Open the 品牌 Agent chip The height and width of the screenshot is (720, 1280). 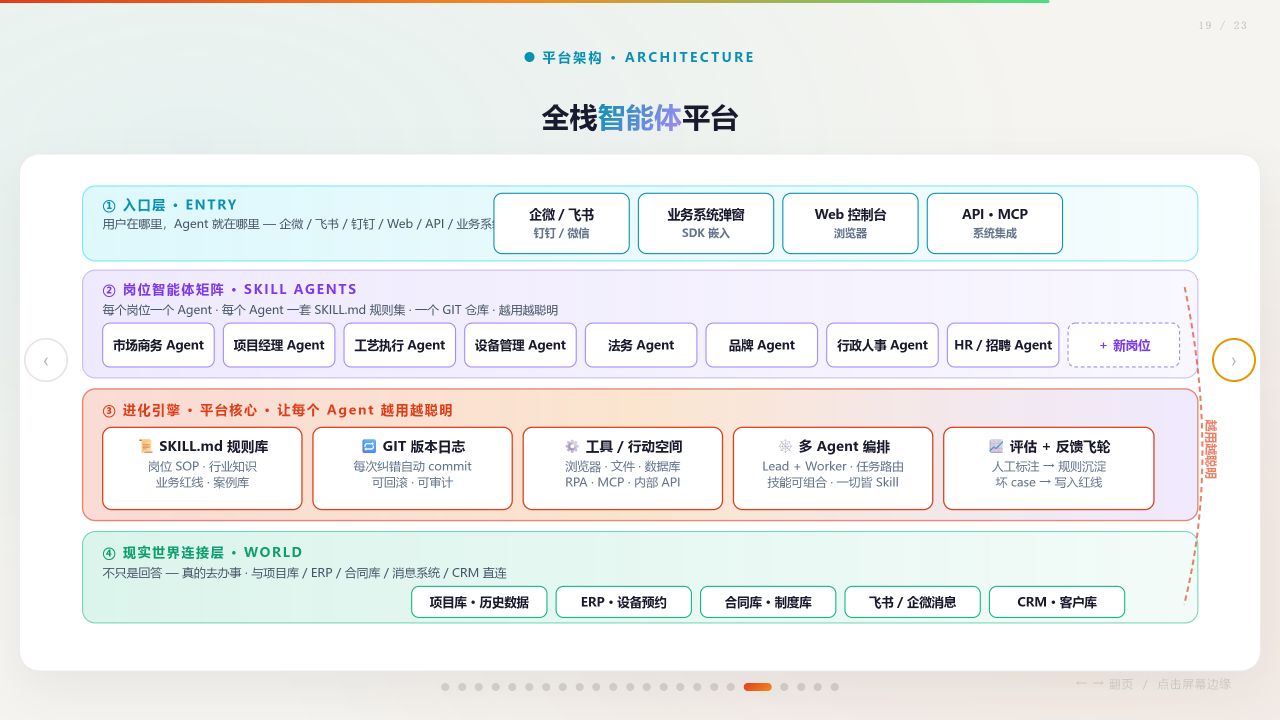point(762,345)
